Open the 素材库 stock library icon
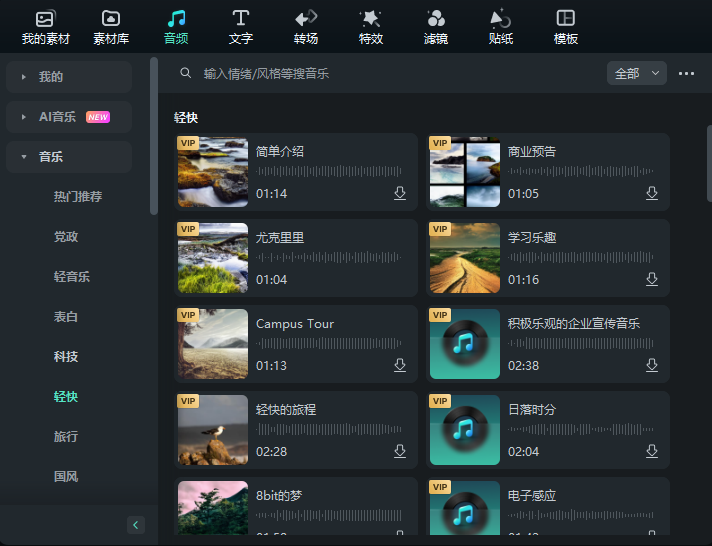The width and height of the screenshot is (712, 546). coord(111,19)
